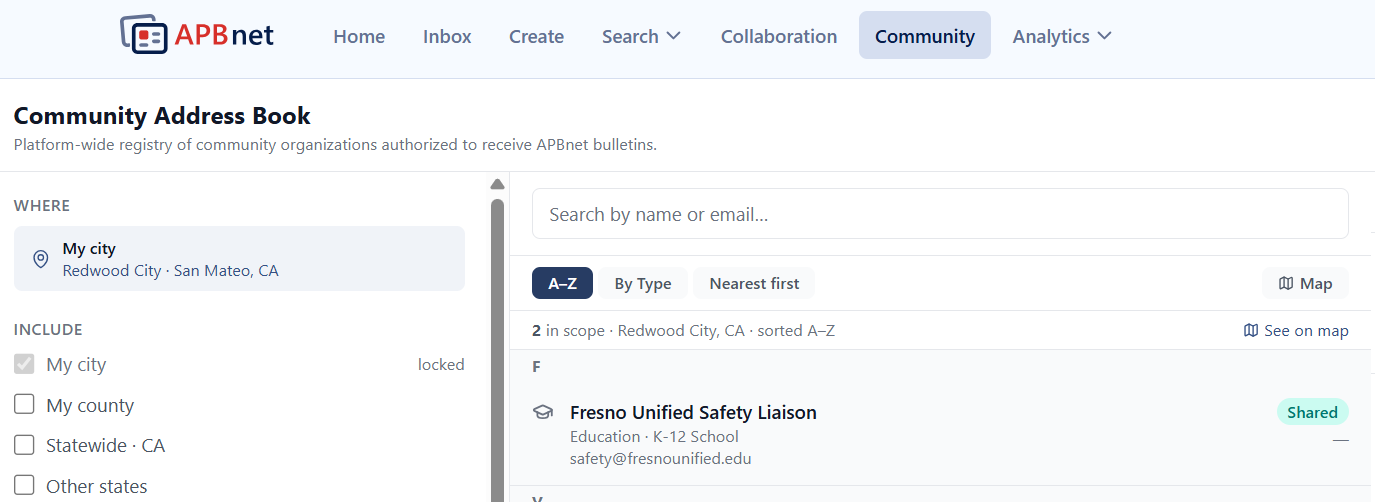Click the Redwood City · San Mateo, CA text

pos(170,271)
